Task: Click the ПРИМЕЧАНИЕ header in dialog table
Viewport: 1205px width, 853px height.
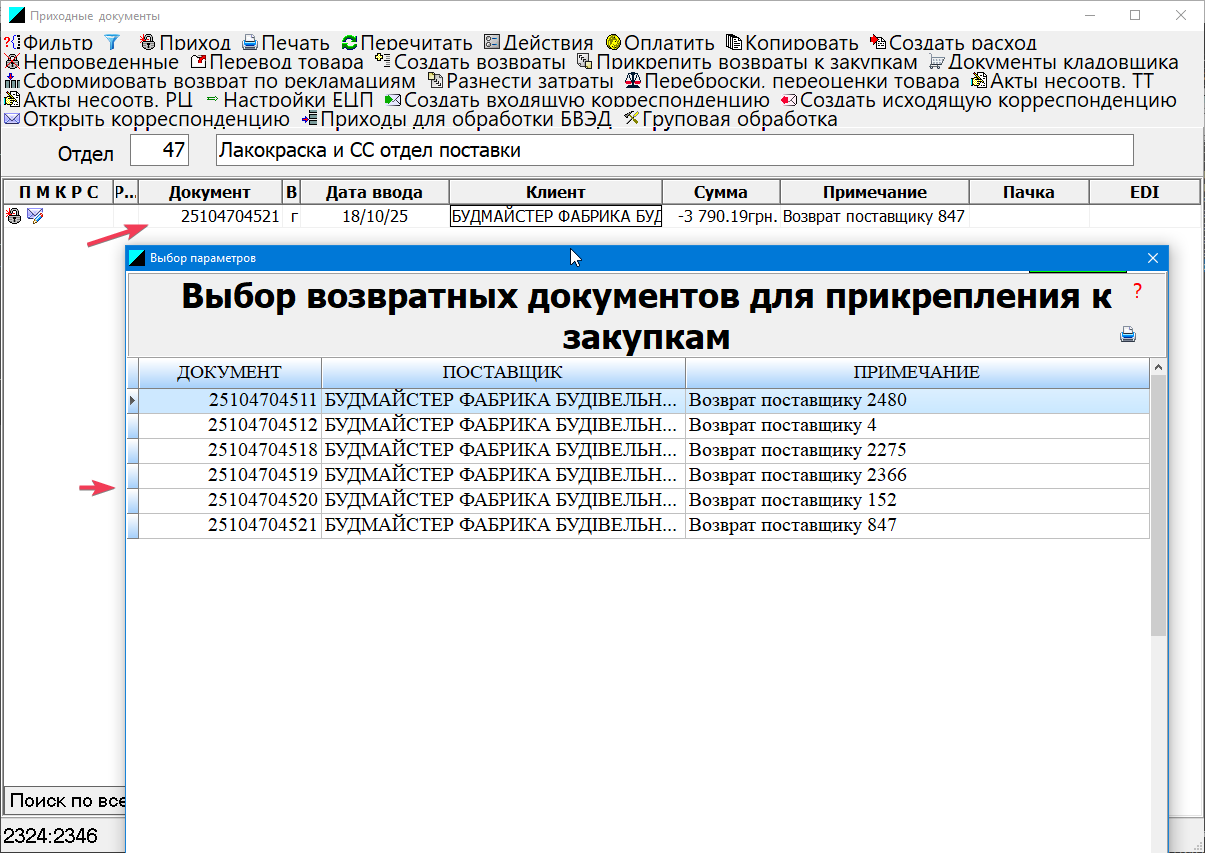Action: (x=917, y=373)
